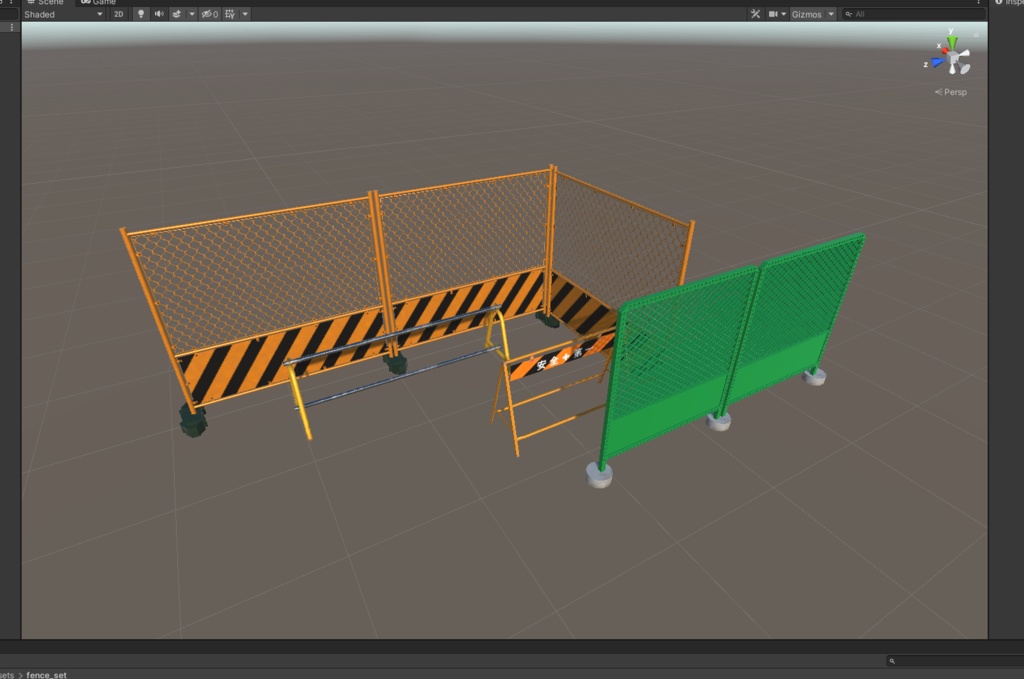Screen dimensions: 1024x679
Task: Toggle 2D view mode
Action: click(117, 13)
